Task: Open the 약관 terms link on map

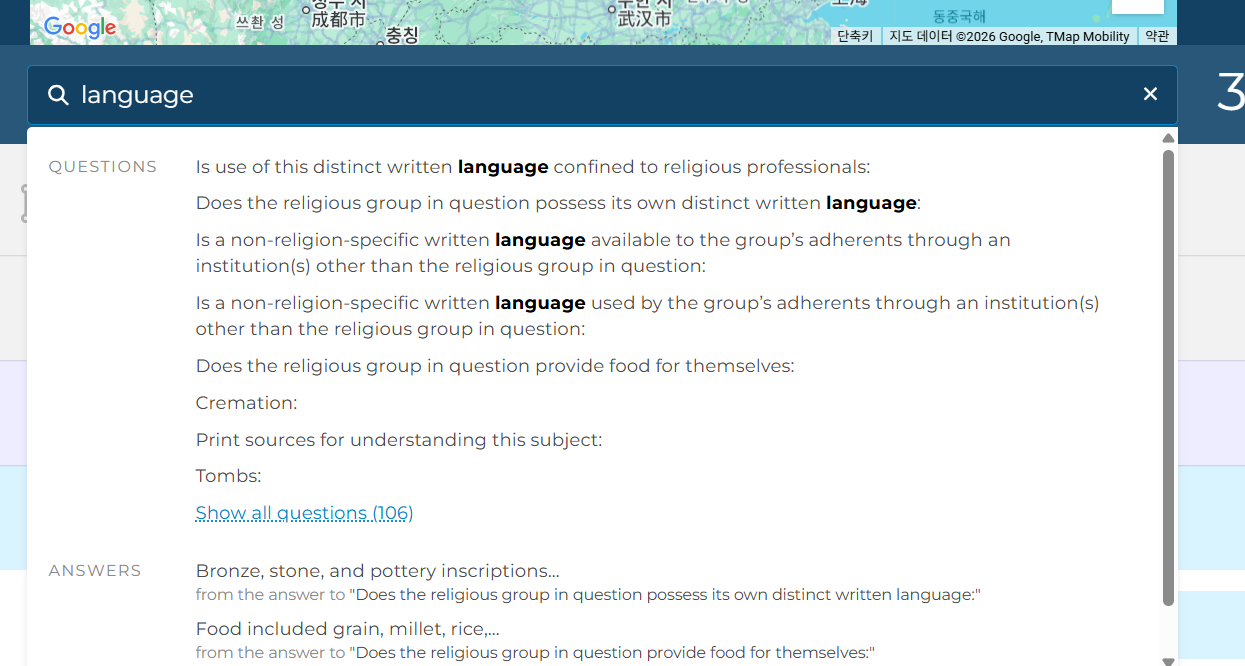Action: tap(1156, 36)
